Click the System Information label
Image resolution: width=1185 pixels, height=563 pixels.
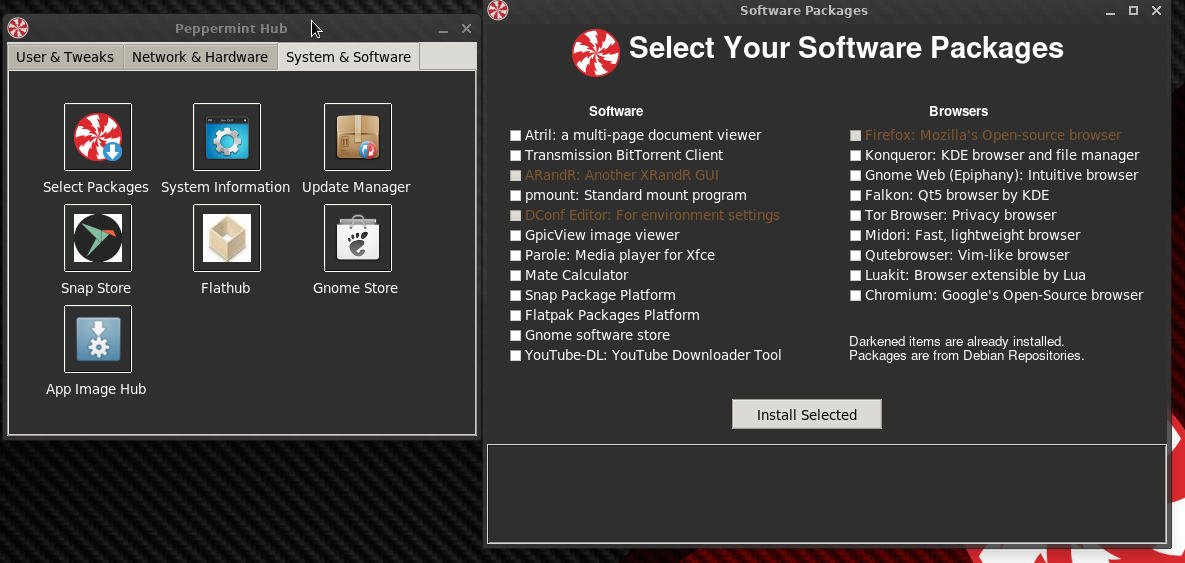point(225,187)
